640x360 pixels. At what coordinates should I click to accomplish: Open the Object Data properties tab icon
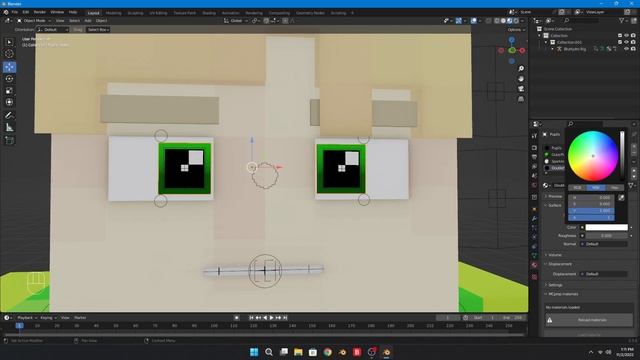click(x=534, y=256)
